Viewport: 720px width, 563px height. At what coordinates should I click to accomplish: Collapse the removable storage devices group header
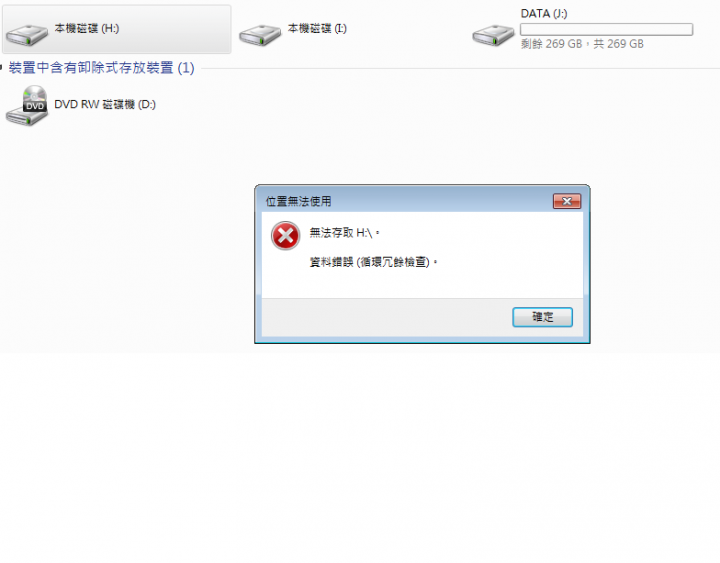point(101,68)
